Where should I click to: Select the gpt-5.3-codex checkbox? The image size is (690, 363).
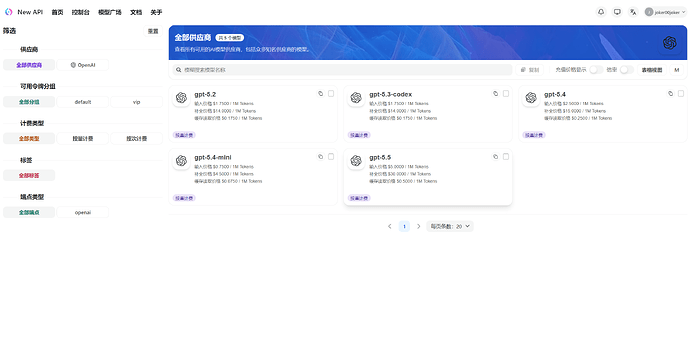[506, 94]
